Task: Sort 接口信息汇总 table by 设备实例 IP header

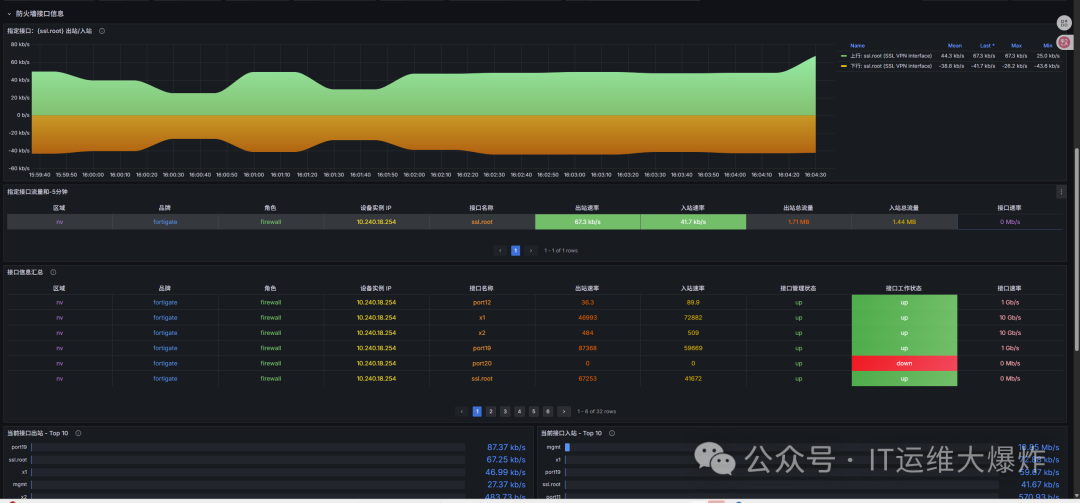Action: 376,288
